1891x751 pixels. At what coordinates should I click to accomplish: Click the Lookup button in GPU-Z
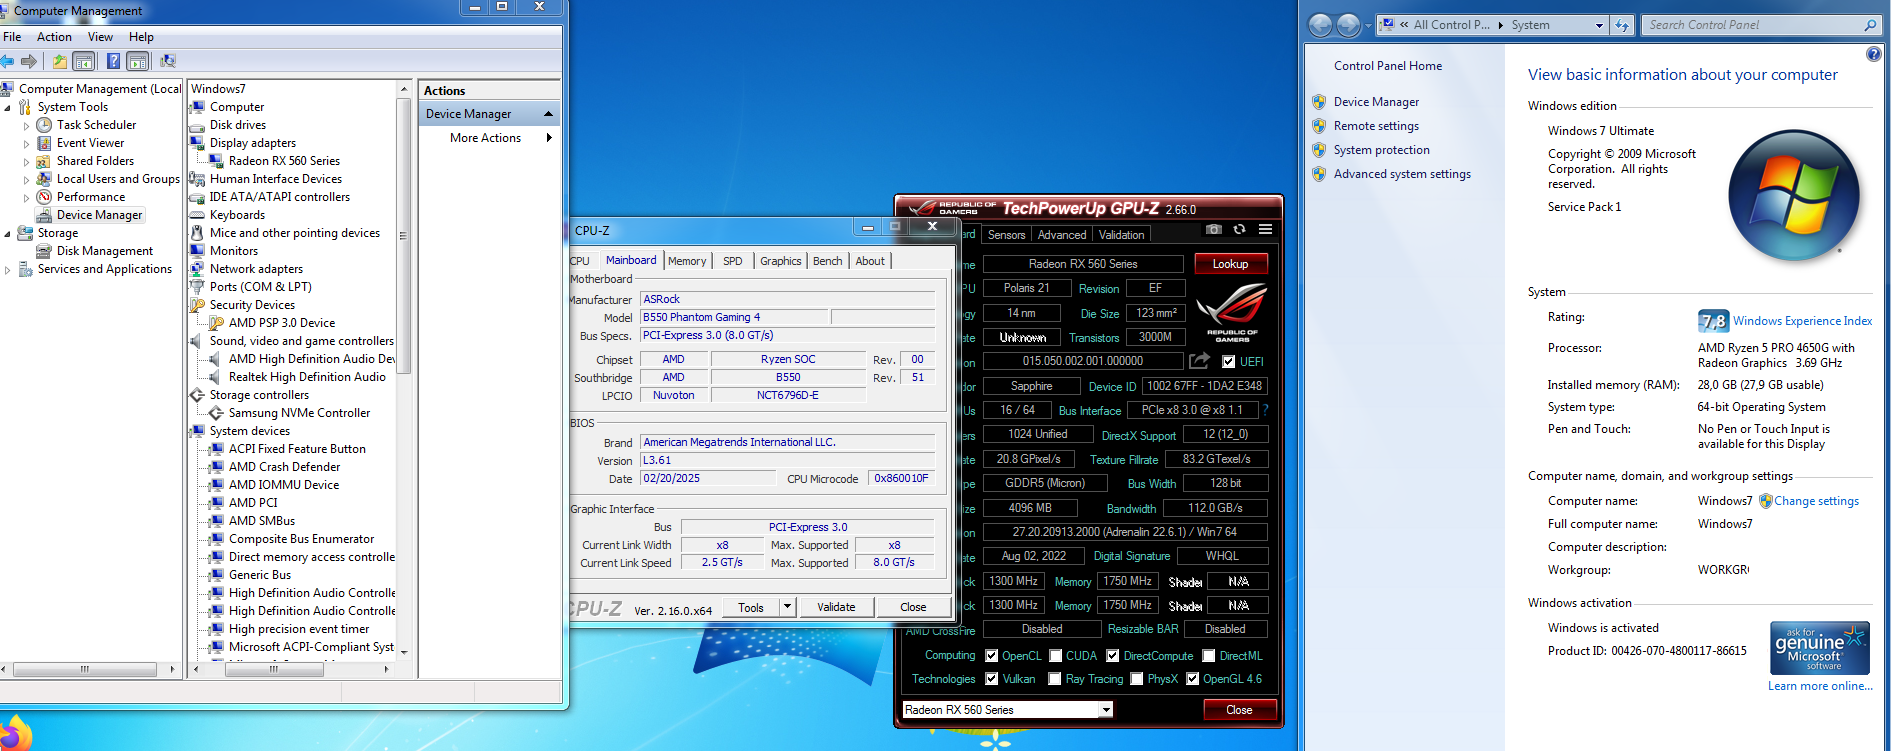(x=1230, y=264)
